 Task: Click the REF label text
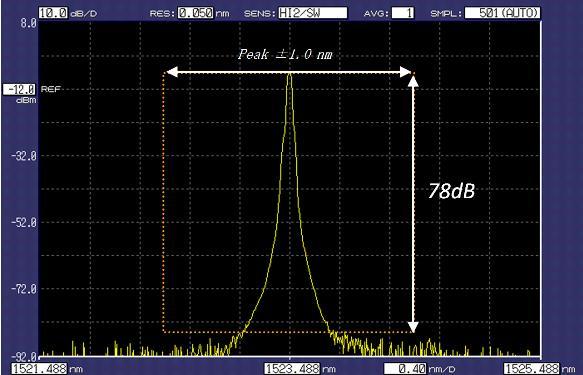point(51,89)
